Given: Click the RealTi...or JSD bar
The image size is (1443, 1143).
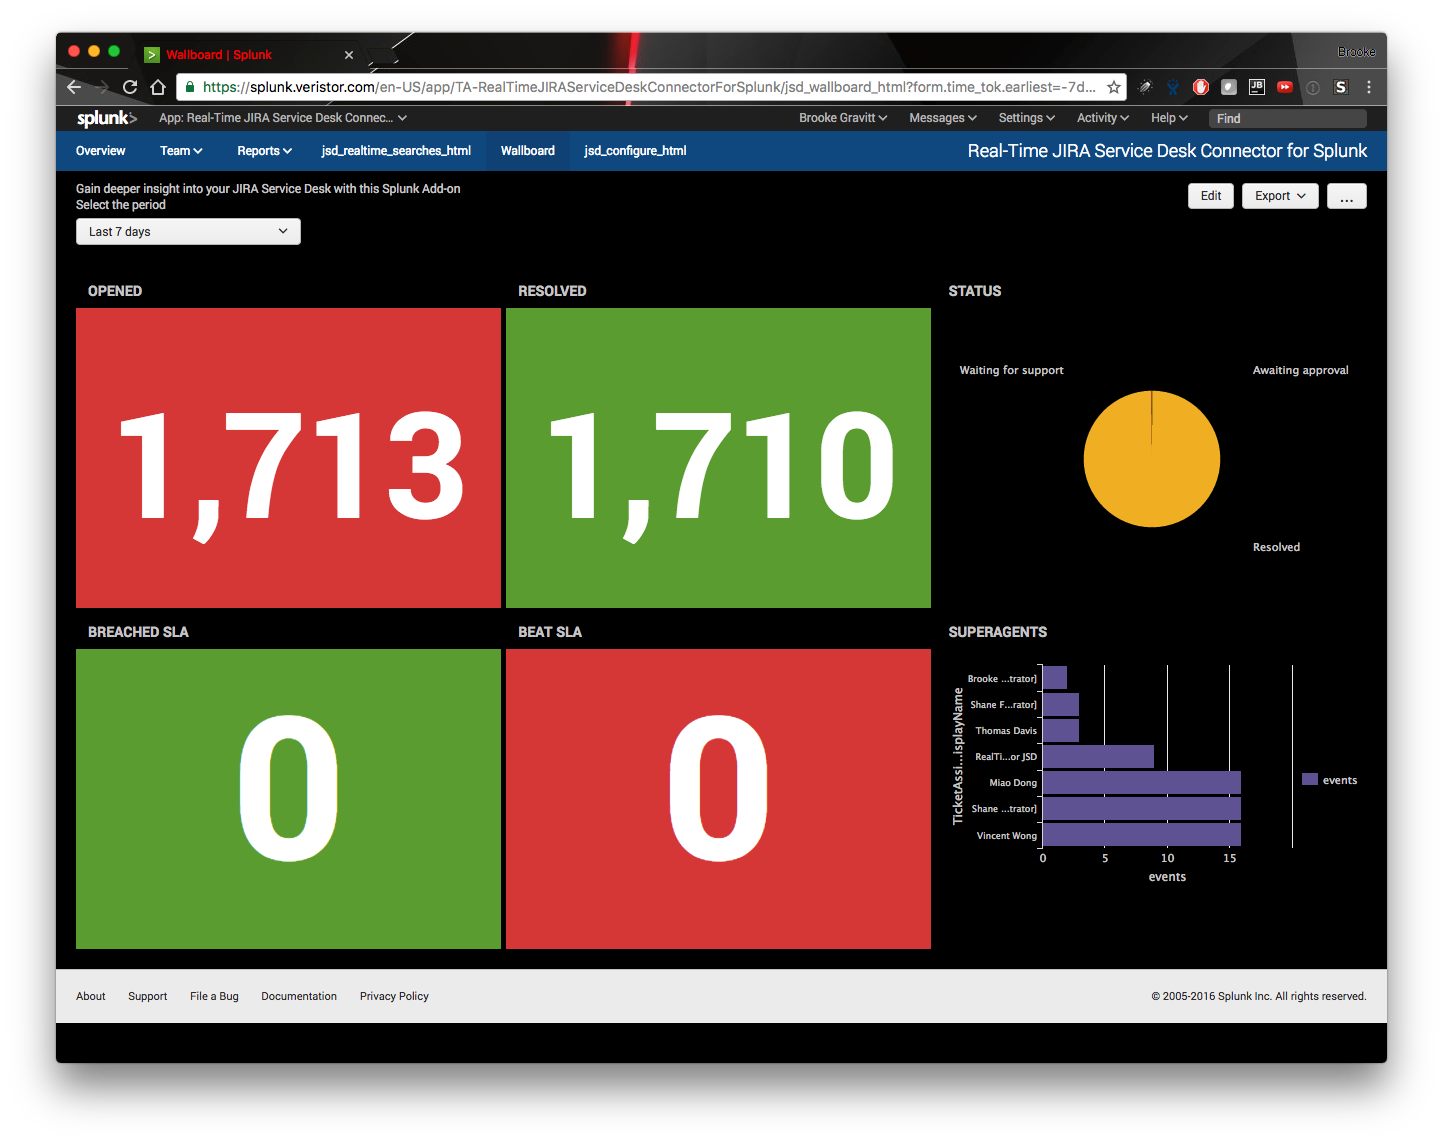Looking at the screenshot, I should (x=1098, y=756).
